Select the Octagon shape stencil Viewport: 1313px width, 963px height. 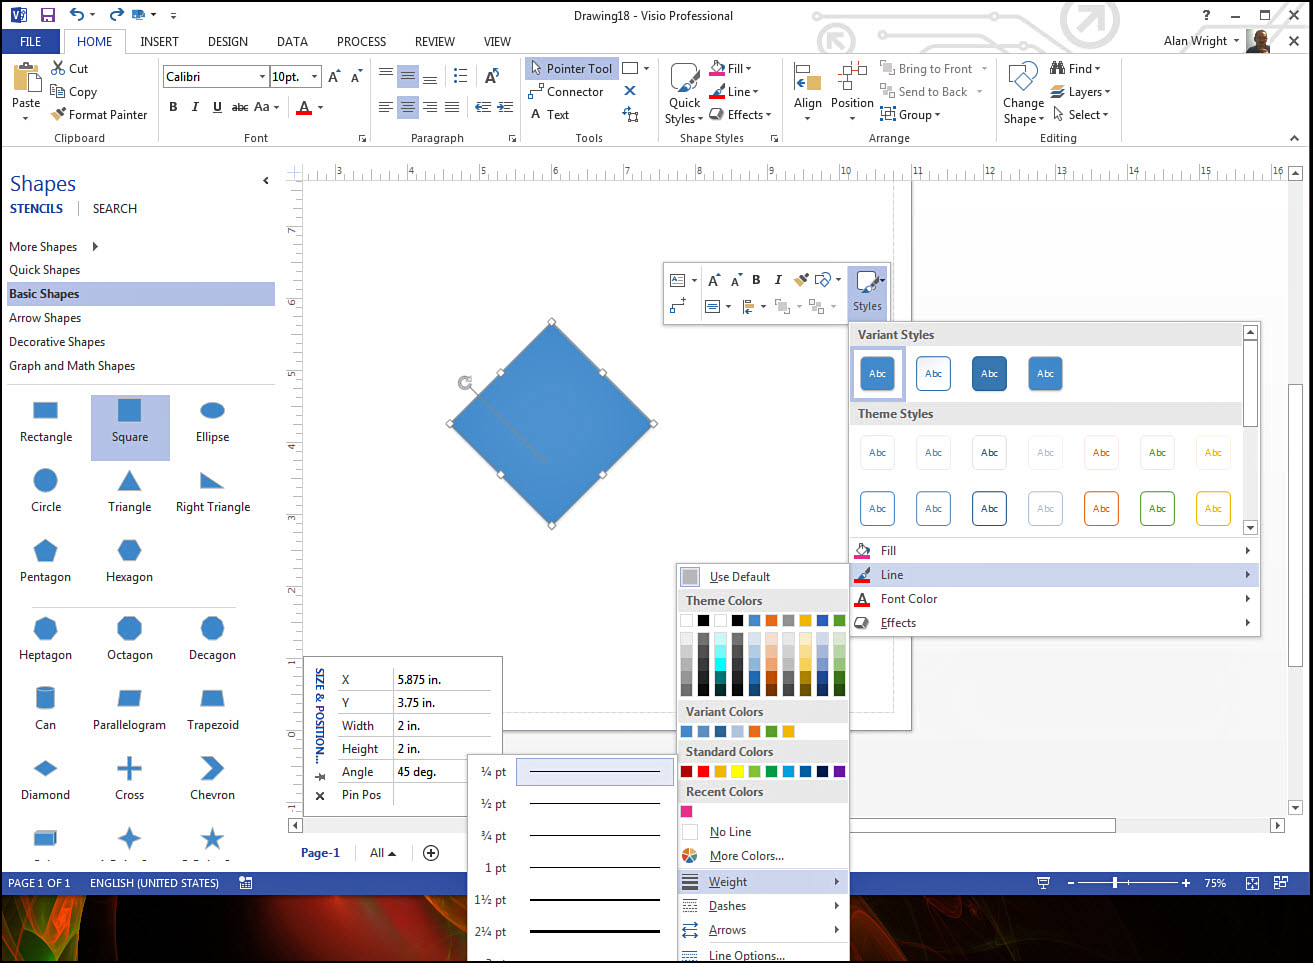point(129,639)
